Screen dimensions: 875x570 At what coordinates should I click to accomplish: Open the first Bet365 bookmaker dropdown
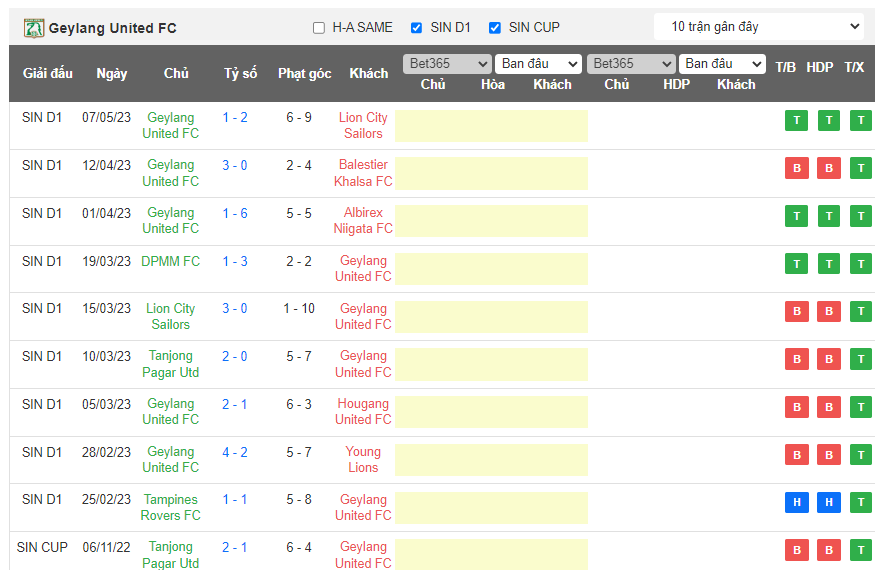point(447,64)
